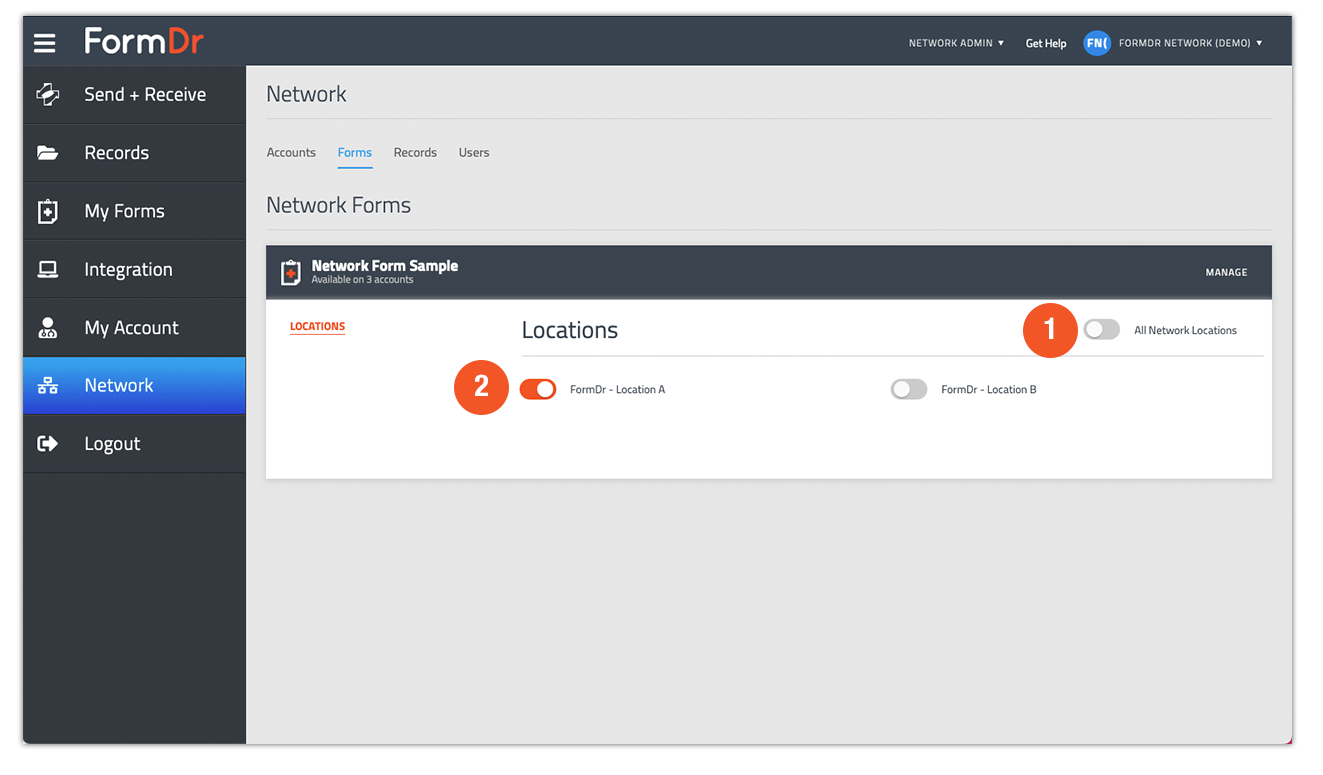Open Records in the sidebar

pyautogui.click(x=134, y=153)
